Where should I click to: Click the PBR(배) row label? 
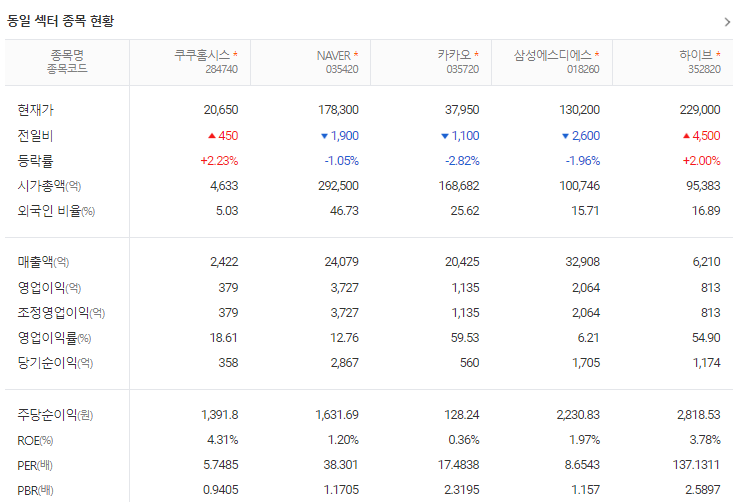tap(35, 490)
